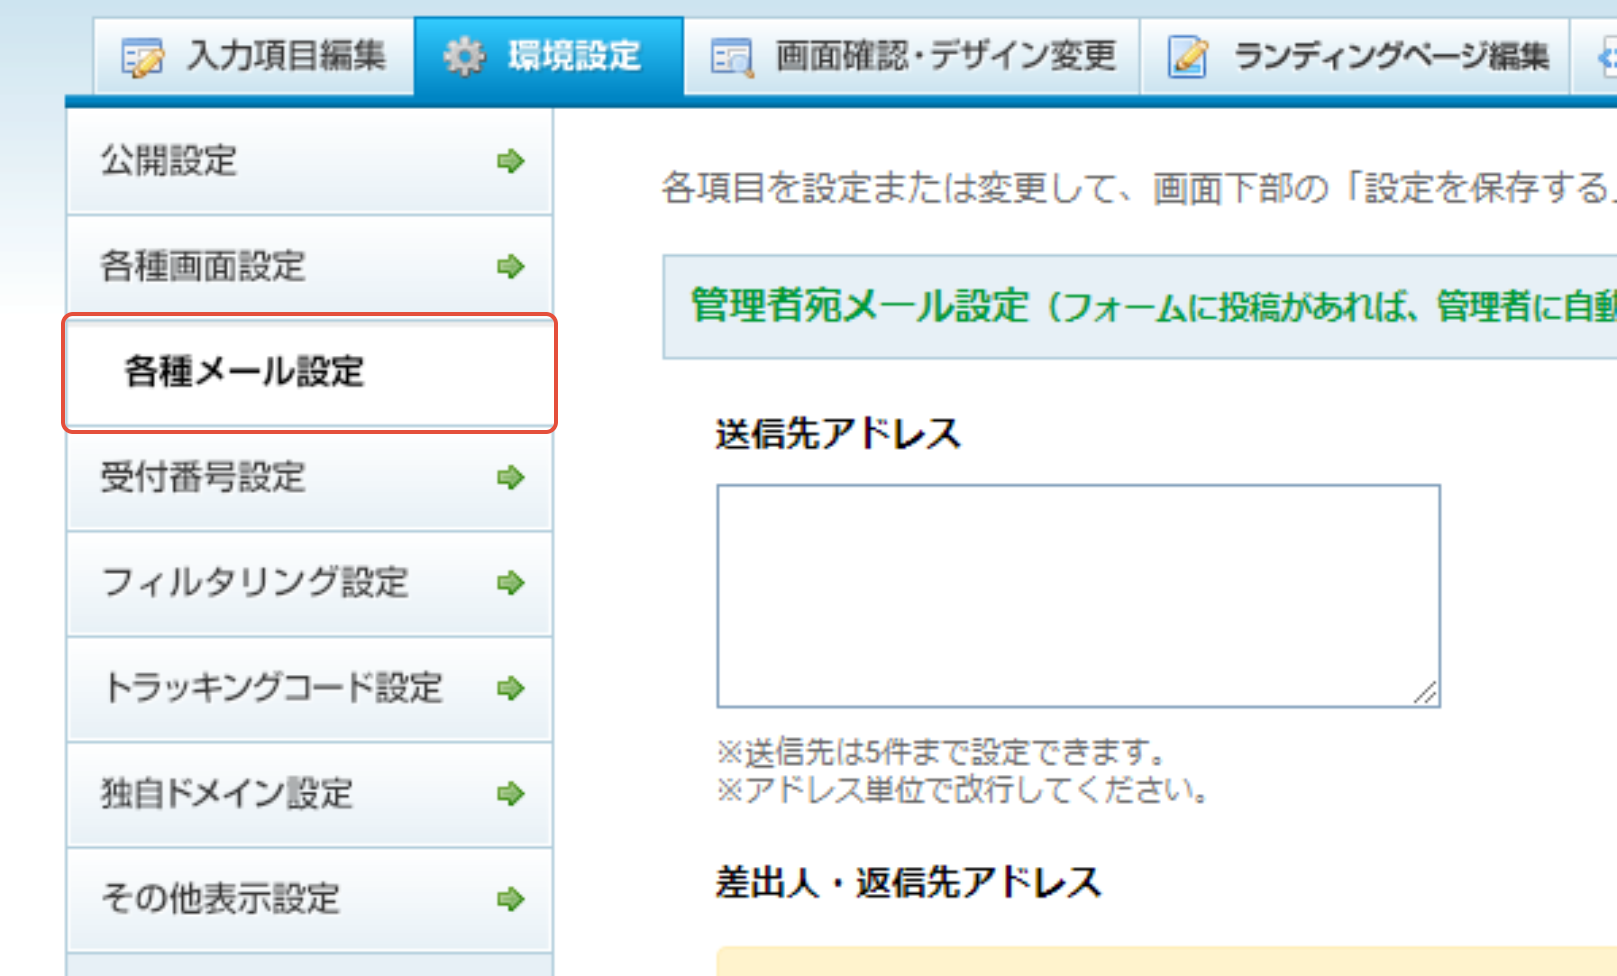Click the 差出人・返信先アドレス label
Viewport: 1617px width, 976px height.
[908, 882]
